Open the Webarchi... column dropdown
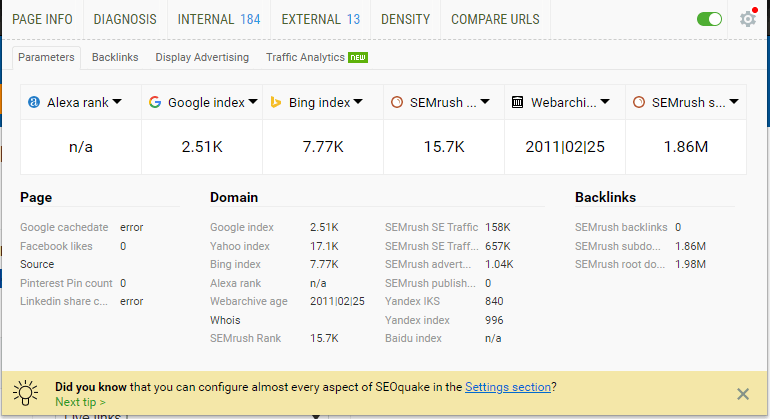This screenshot has height=419, width=770. point(605,102)
